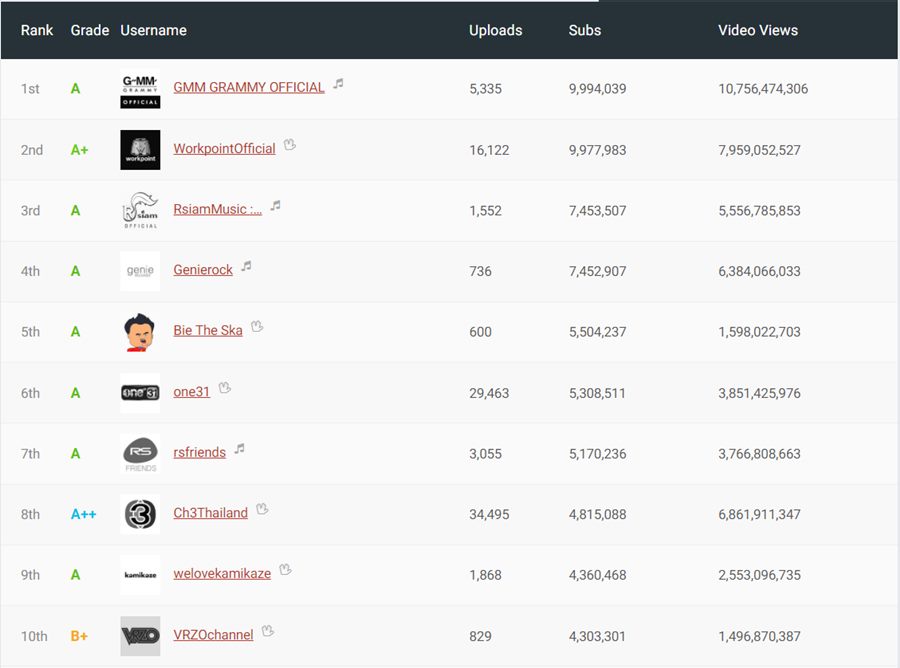Click the 10th rank cell
The image size is (900, 668).
(x=34, y=636)
